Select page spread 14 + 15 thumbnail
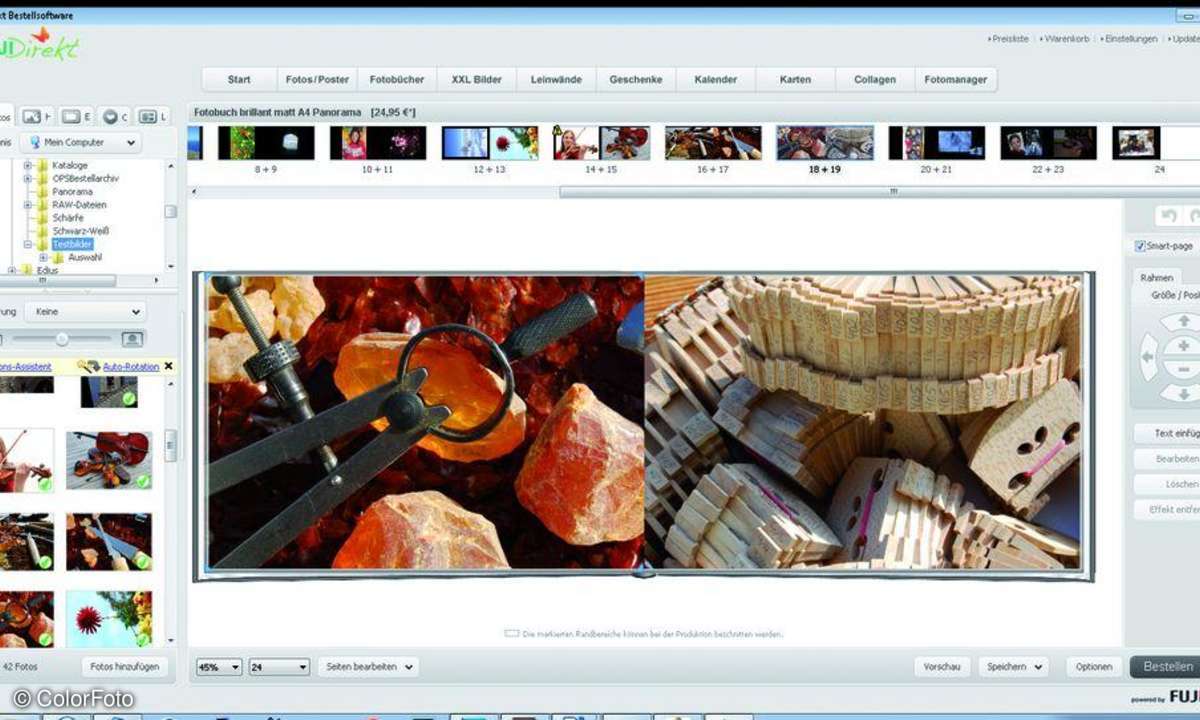Image resolution: width=1200 pixels, height=720 pixels. click(601, 144)
